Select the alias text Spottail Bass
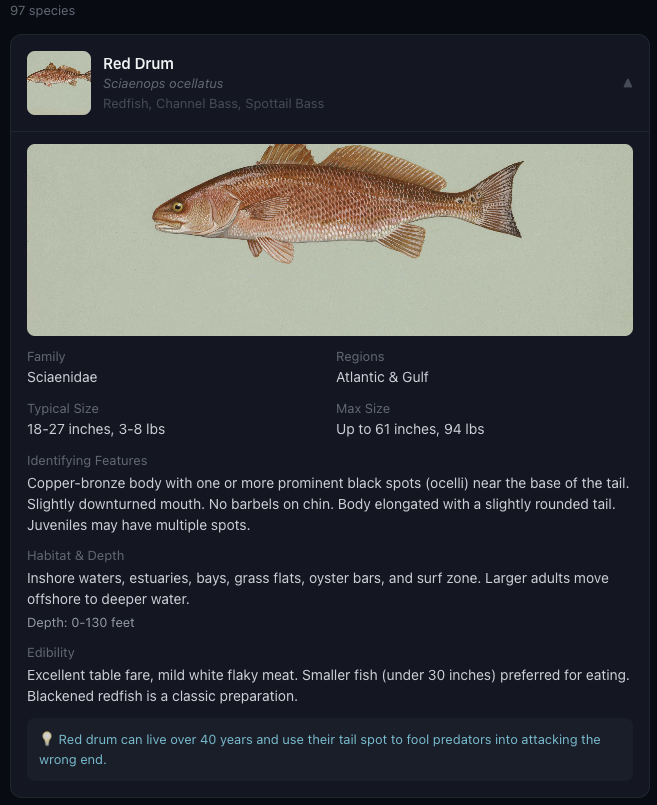Image resolution: width=657 pixels, height=805 pixels. pos(286,103)
